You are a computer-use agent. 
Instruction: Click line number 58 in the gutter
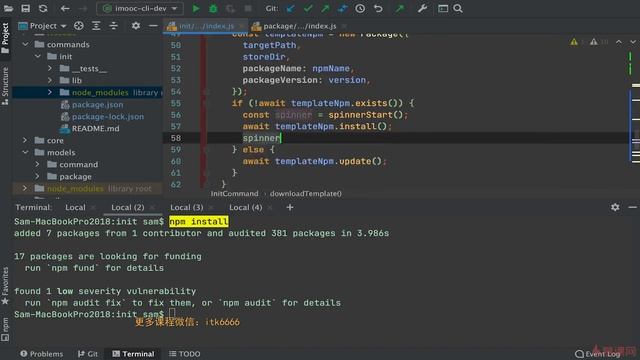[x=176, y=138]
